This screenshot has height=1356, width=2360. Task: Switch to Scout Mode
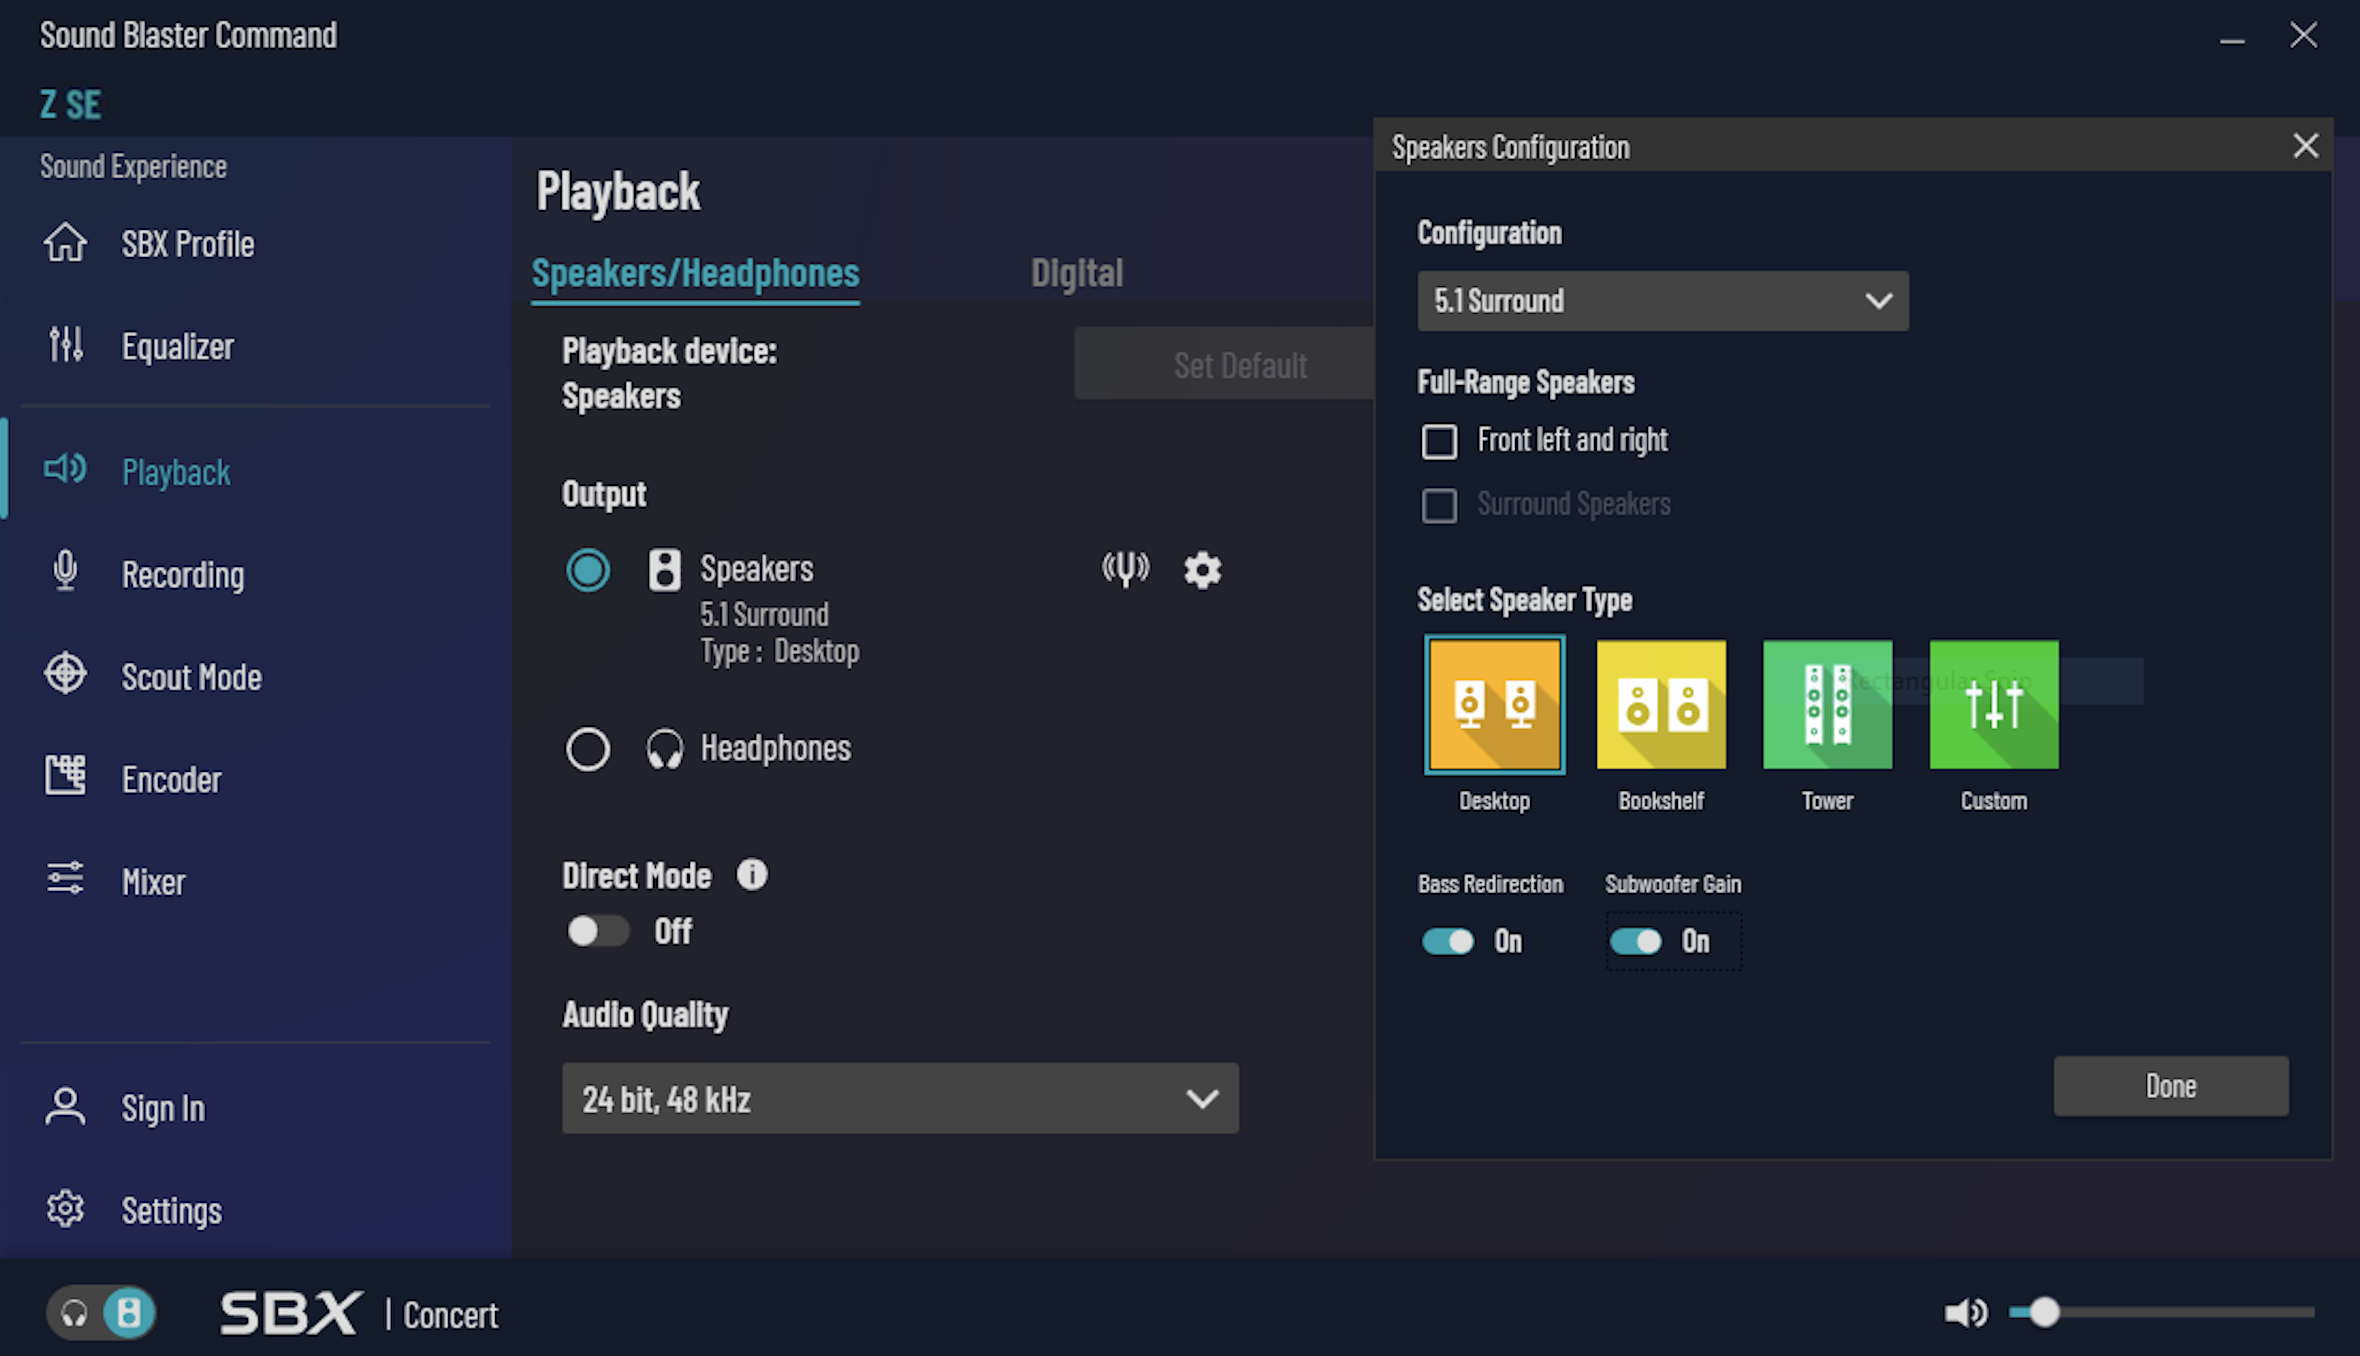(191, 677)
